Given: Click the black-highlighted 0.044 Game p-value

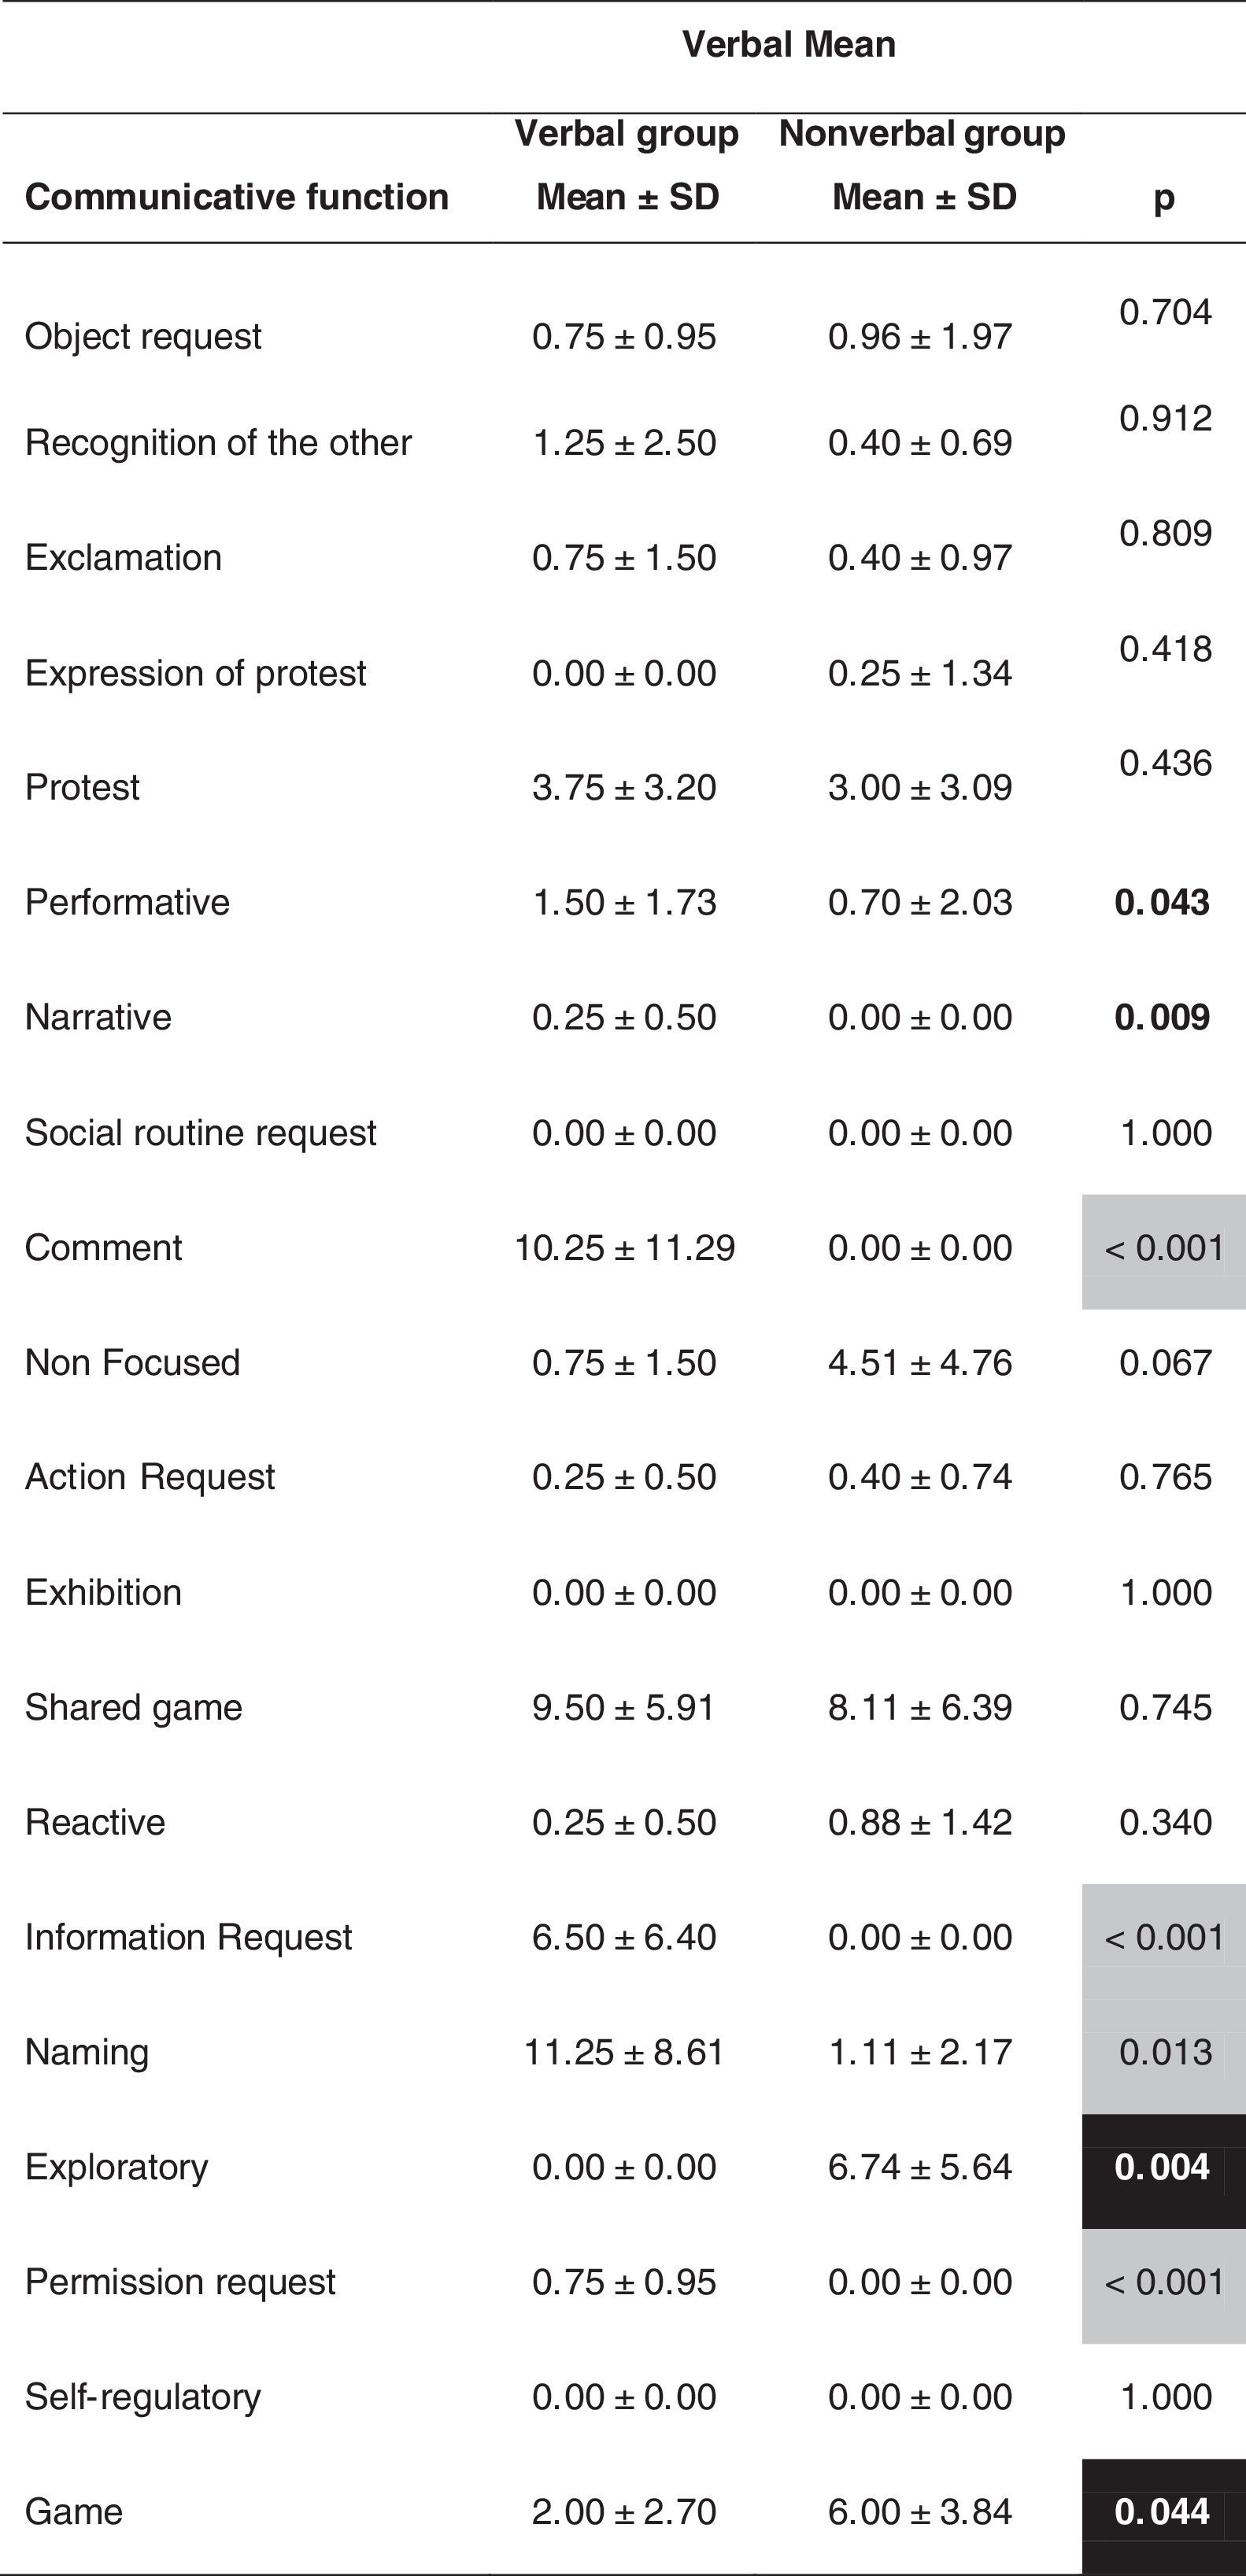Looking at the screenshot, I should [x=1163, y=2512].
